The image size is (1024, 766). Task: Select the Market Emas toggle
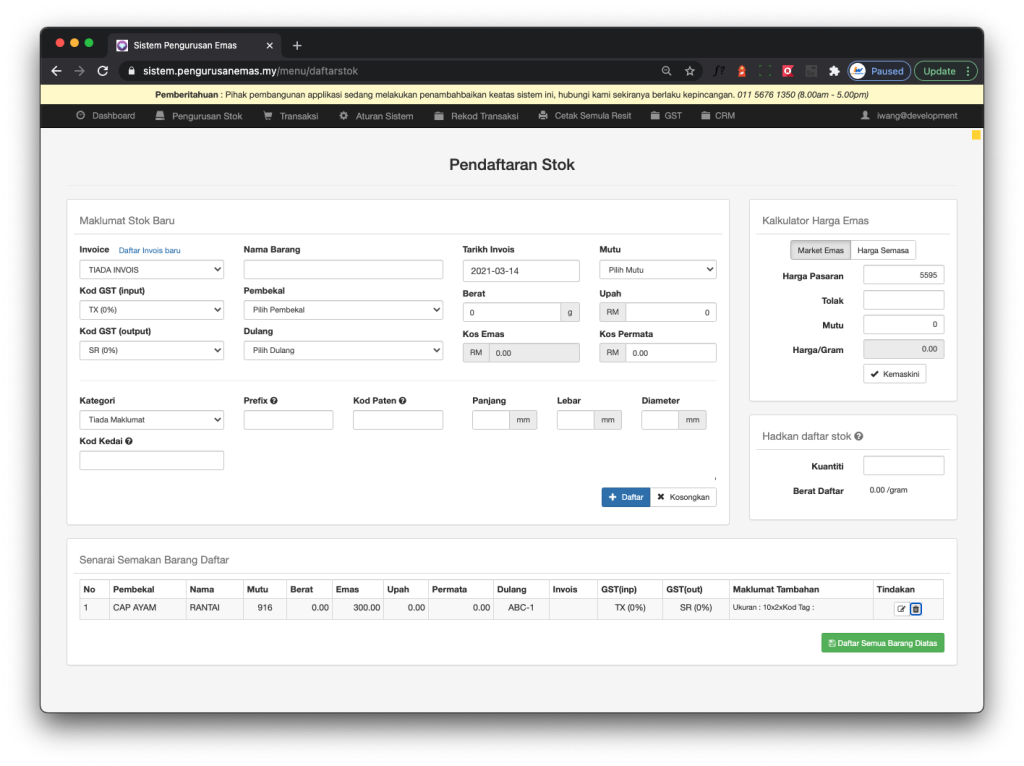click(820, 250)
